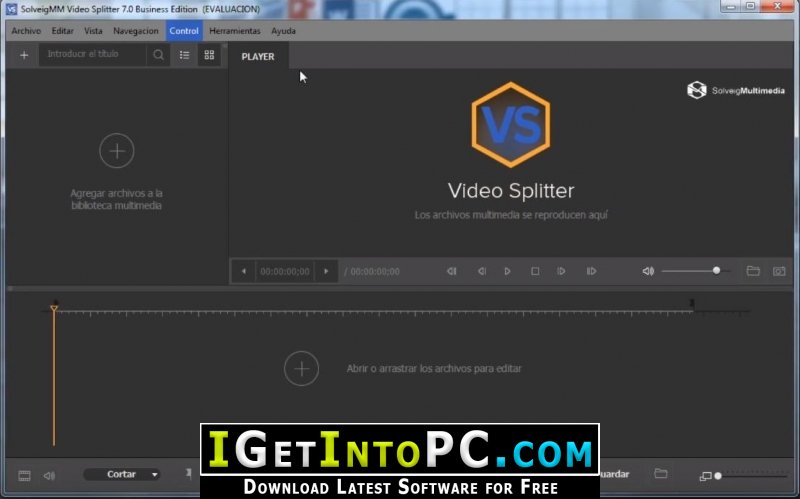This screenshot has height=499, width=800.
Task: Toggle the video track filmstrip icon
Action: [x=24, y=476]
